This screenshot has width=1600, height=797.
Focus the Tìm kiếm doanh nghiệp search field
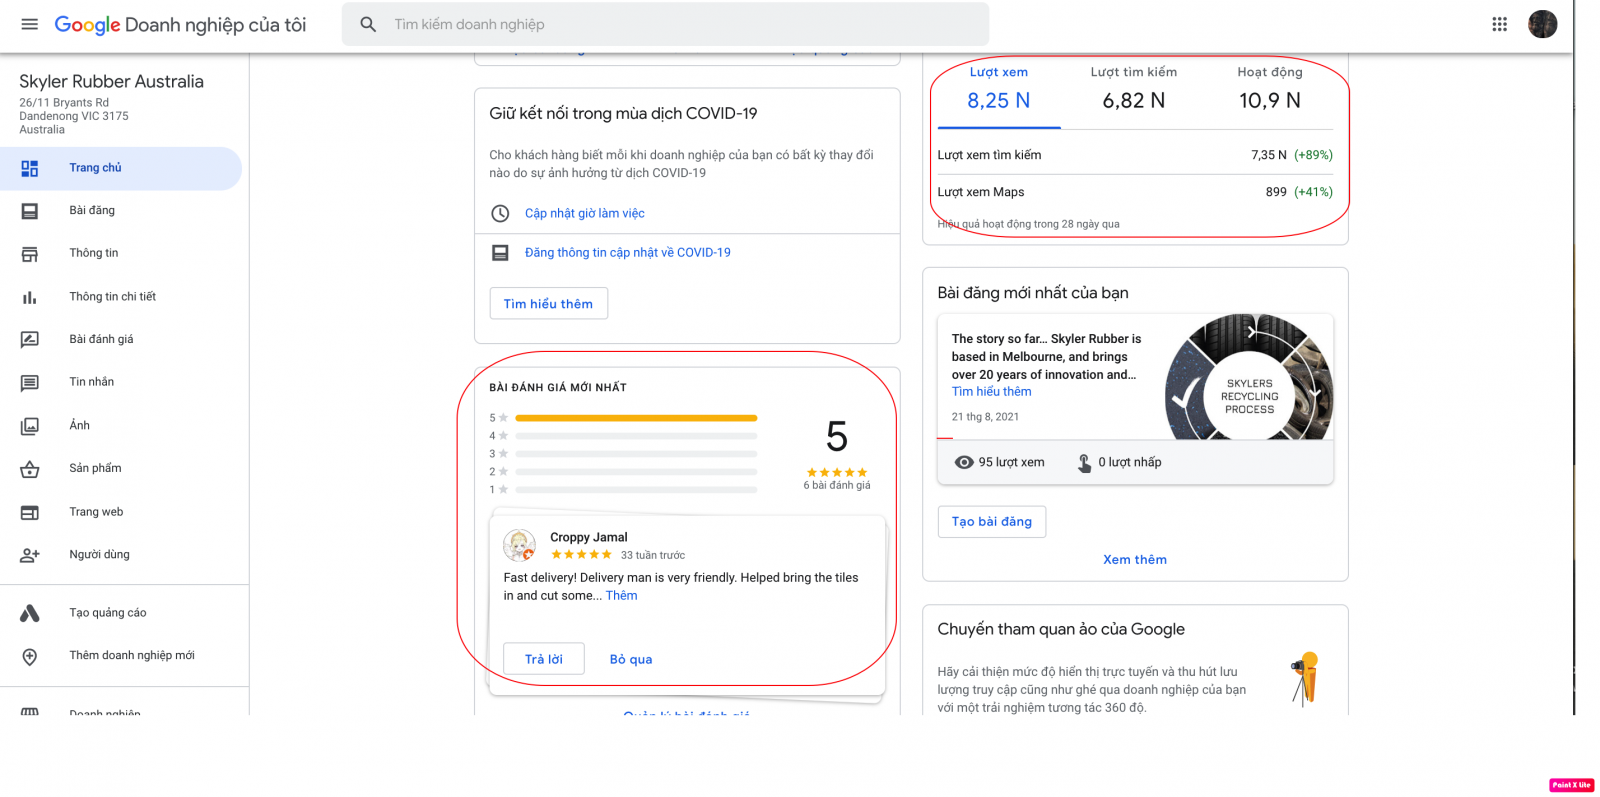click(x=665, y=24)
